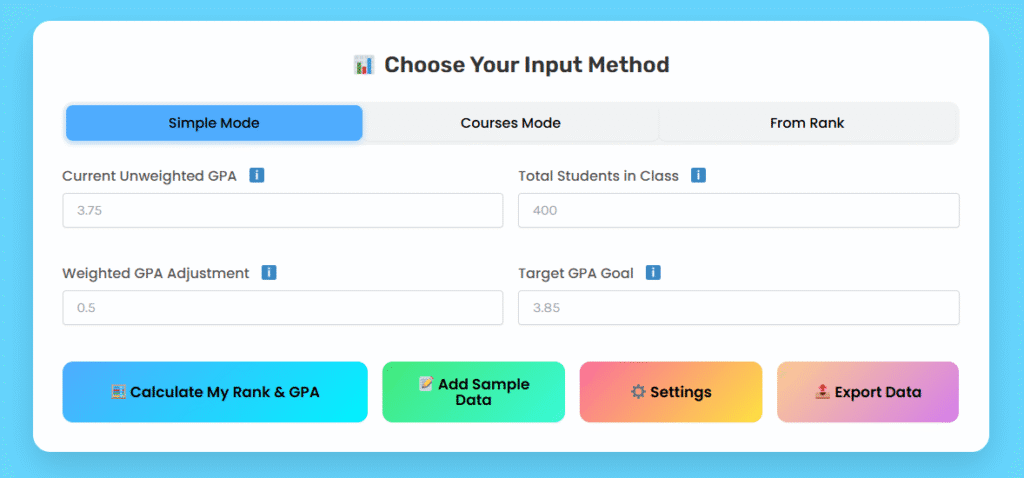
Task: Click info icon beside Current Unweighted GPA
Action: tap(257, 176)
